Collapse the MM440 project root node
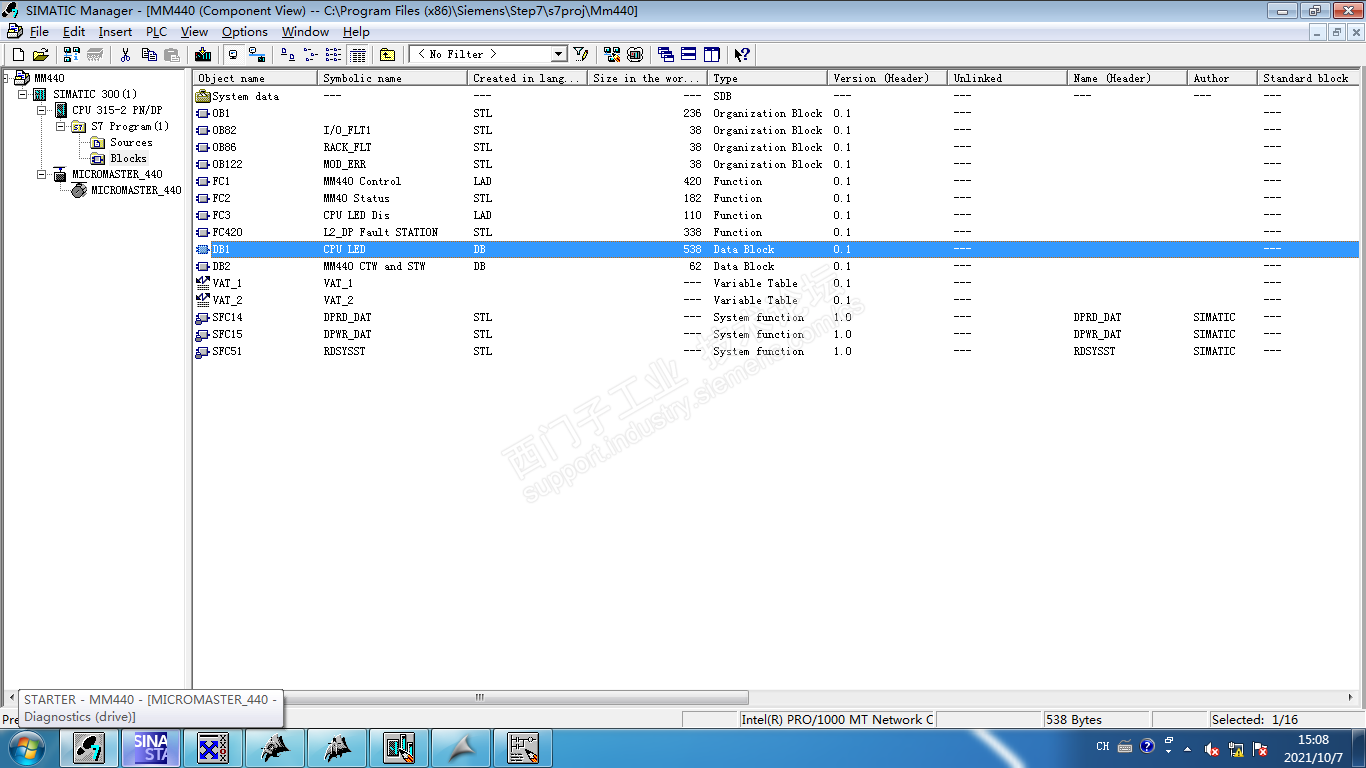1366x768 pixels. coord(6,78)
